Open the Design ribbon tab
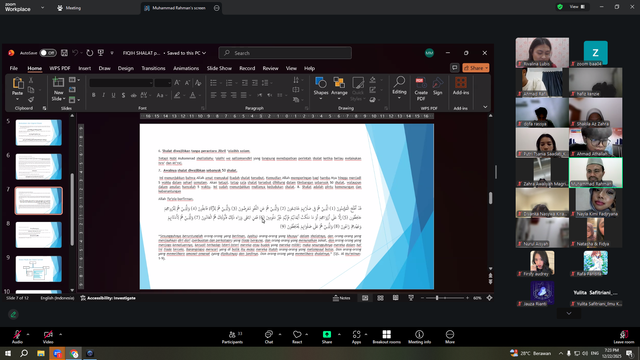 click(x=126, y=69)
